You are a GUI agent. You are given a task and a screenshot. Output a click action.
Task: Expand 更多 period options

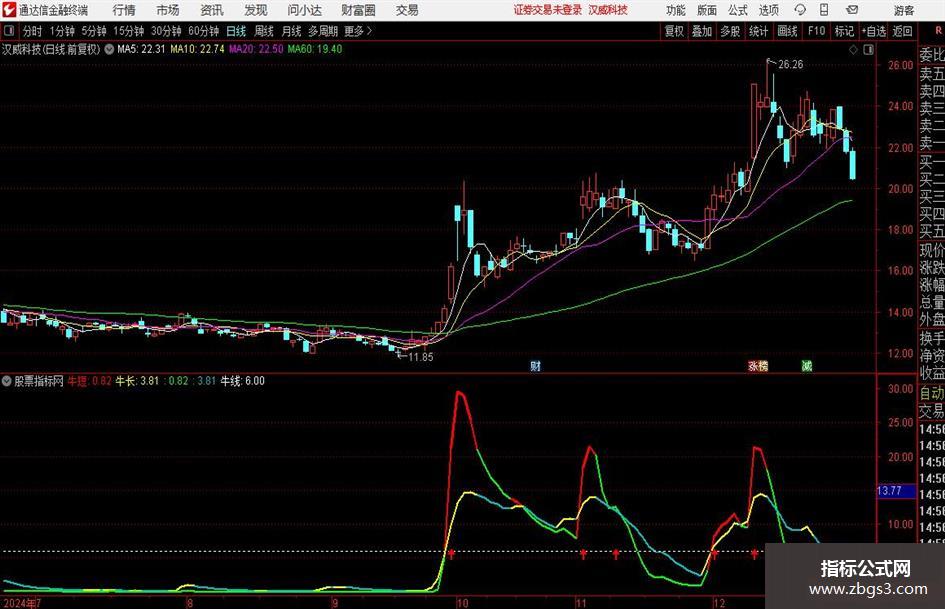pyautogui.click(x=358, y=31)
